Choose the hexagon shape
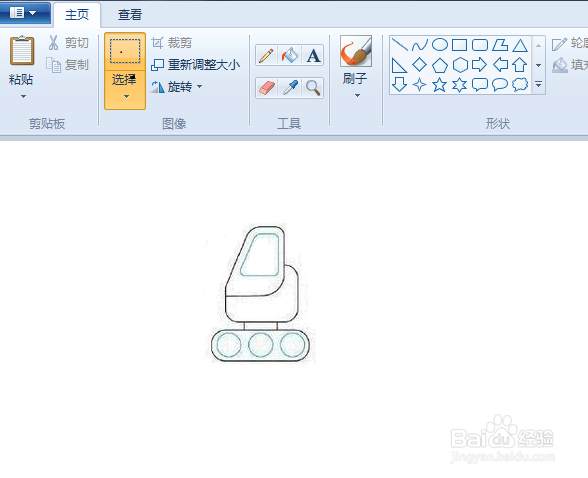The height and width of the screenshot is (478, 588). pyautogui.click(x=460, y=65)
